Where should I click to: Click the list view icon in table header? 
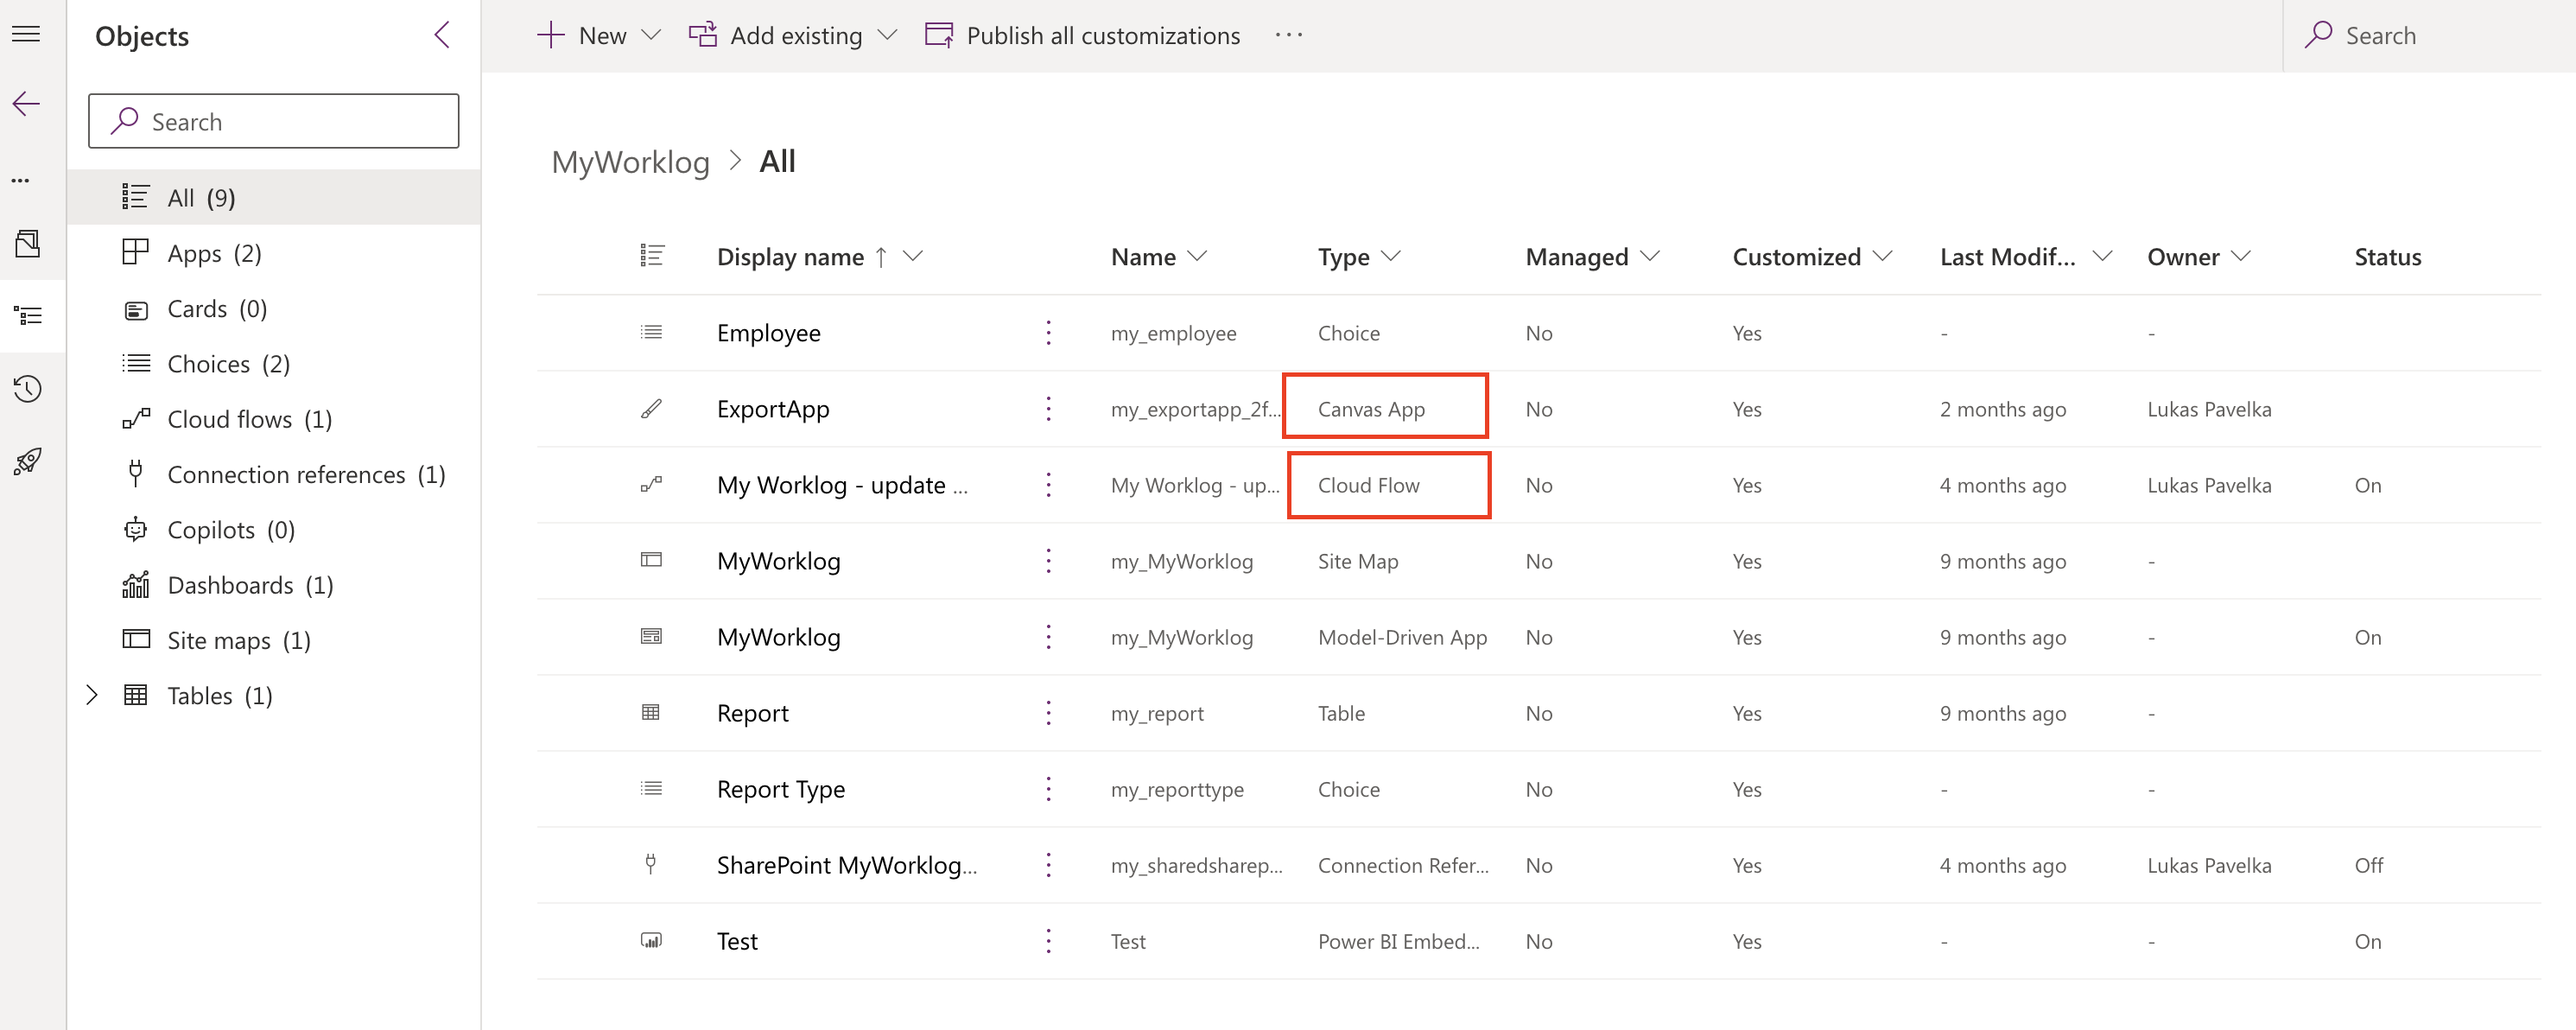pos(652,256)
